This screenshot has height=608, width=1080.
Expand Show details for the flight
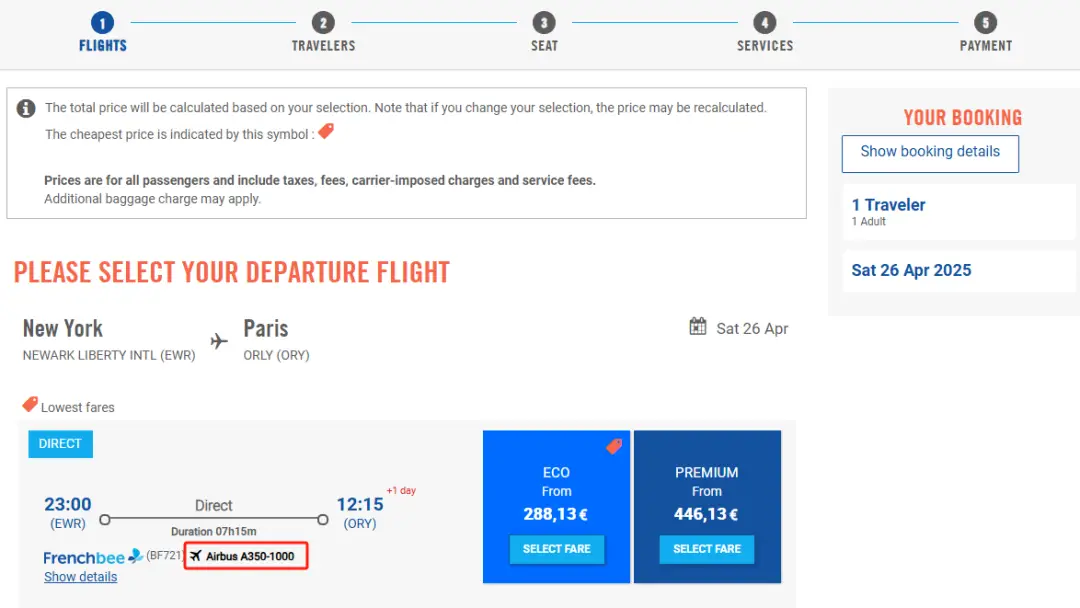pos(80,577)
